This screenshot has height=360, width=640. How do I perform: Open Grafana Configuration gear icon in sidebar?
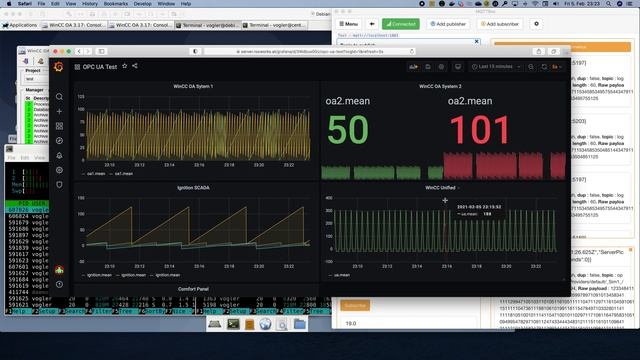pyautogui.click(x=59, y=170)
